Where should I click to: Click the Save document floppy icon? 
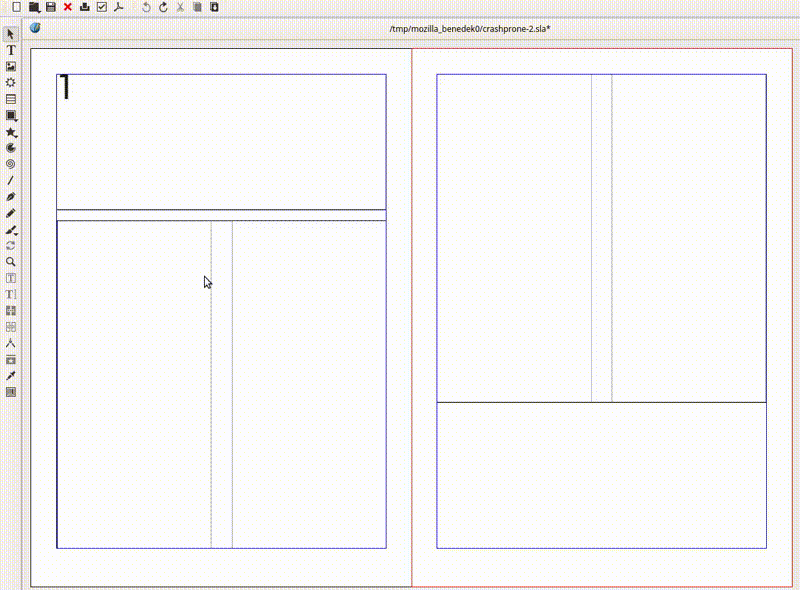(50, 7)
